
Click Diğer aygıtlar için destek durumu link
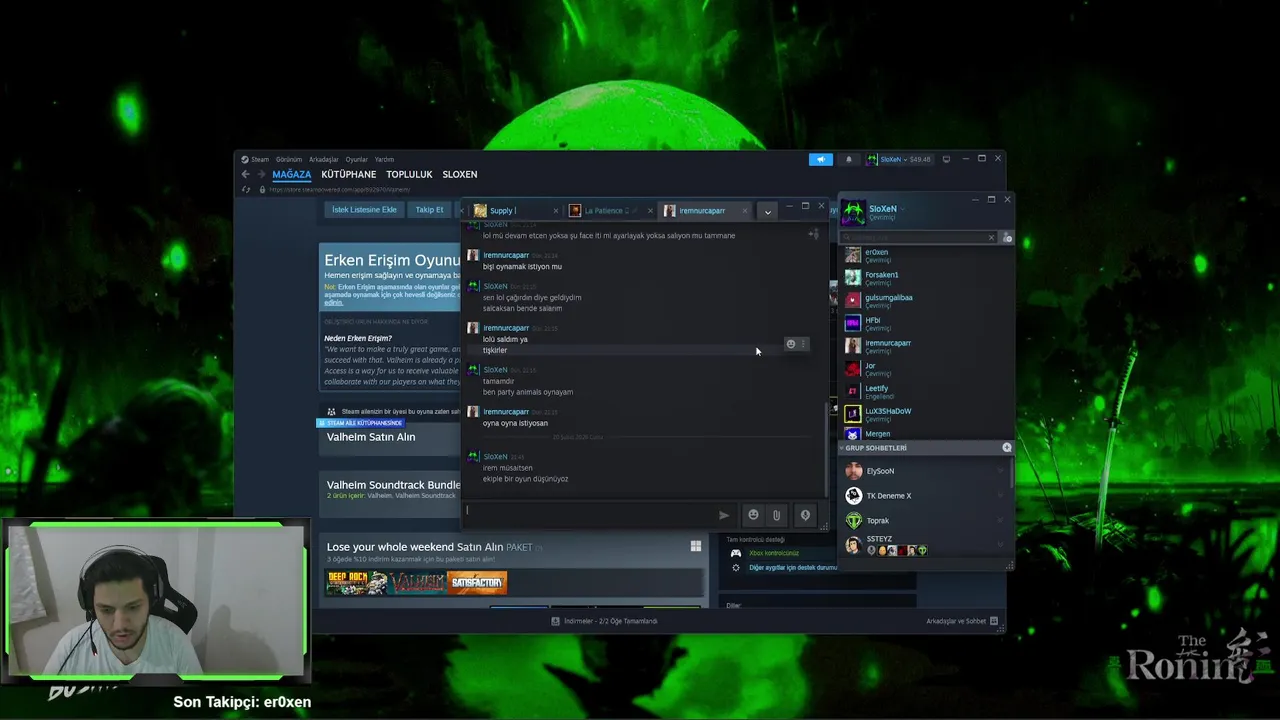click(793, 567)
